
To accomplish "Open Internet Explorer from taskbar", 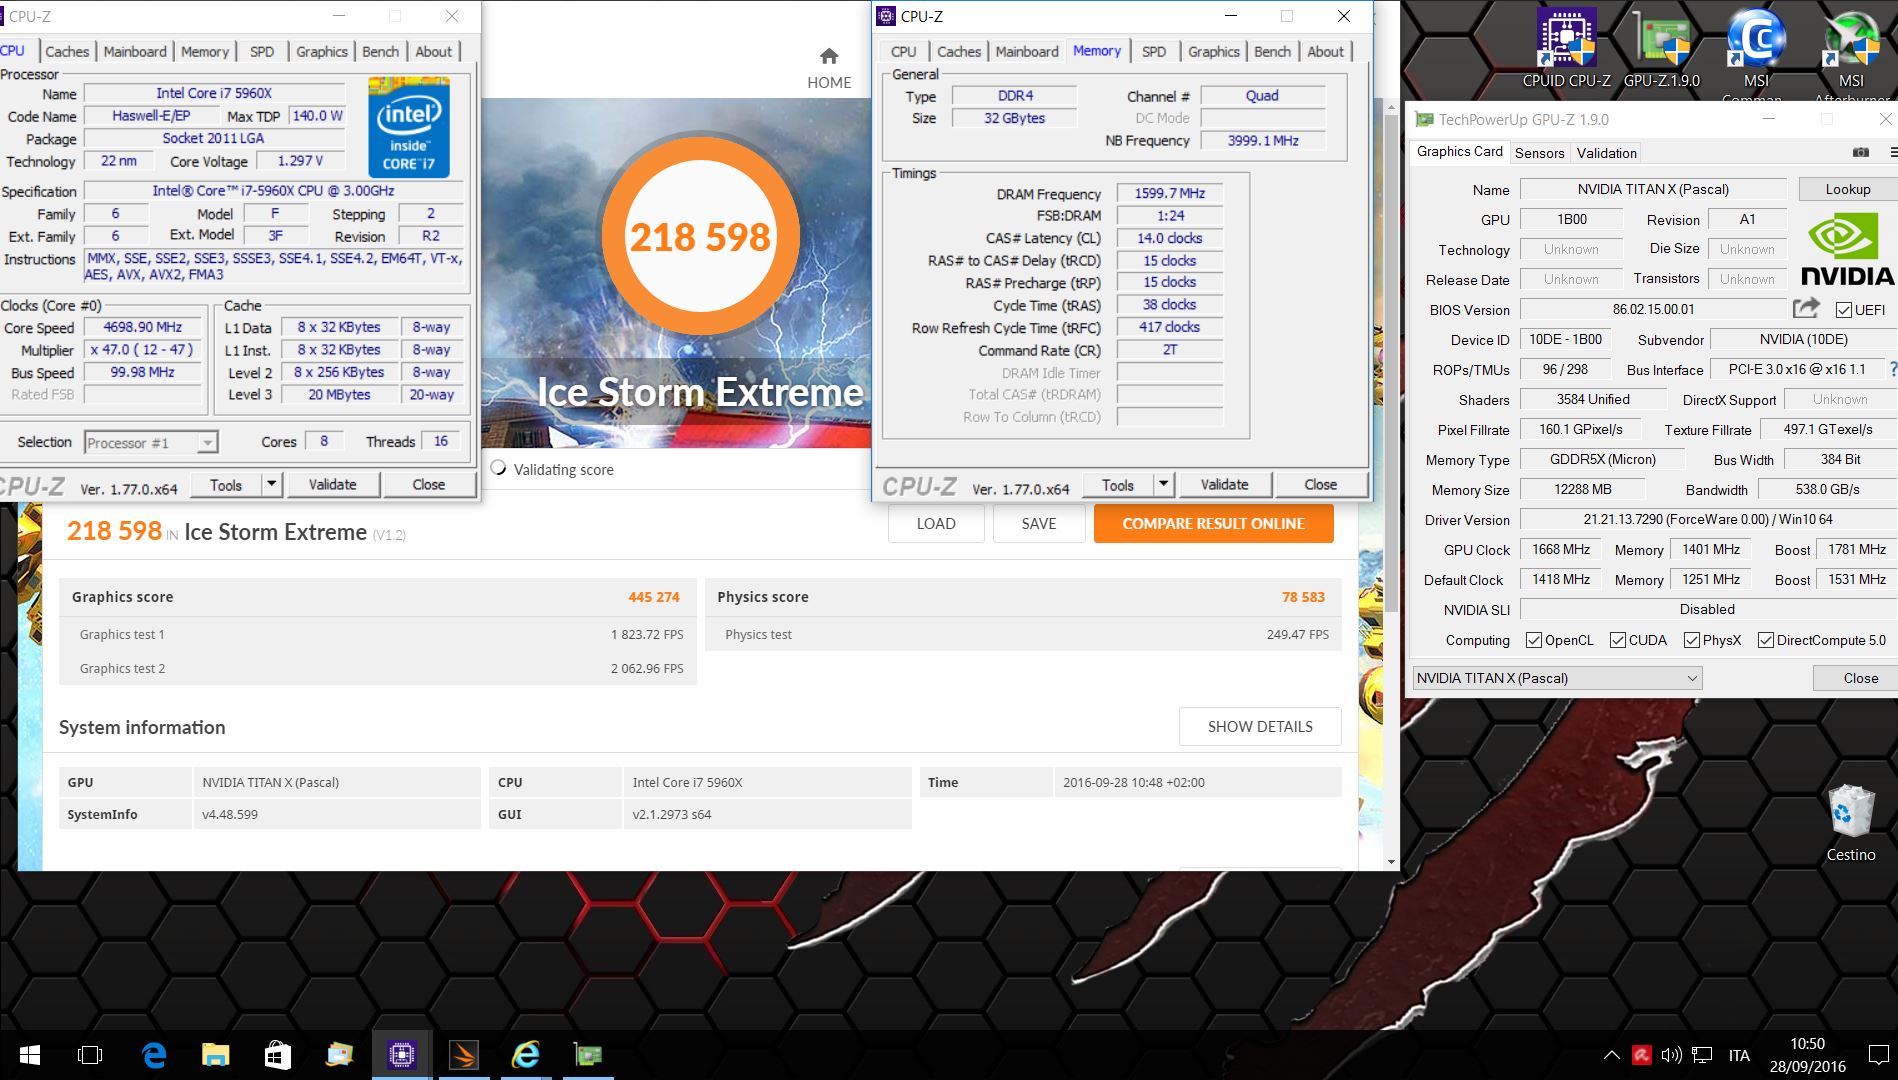I will coord(525,1055).
